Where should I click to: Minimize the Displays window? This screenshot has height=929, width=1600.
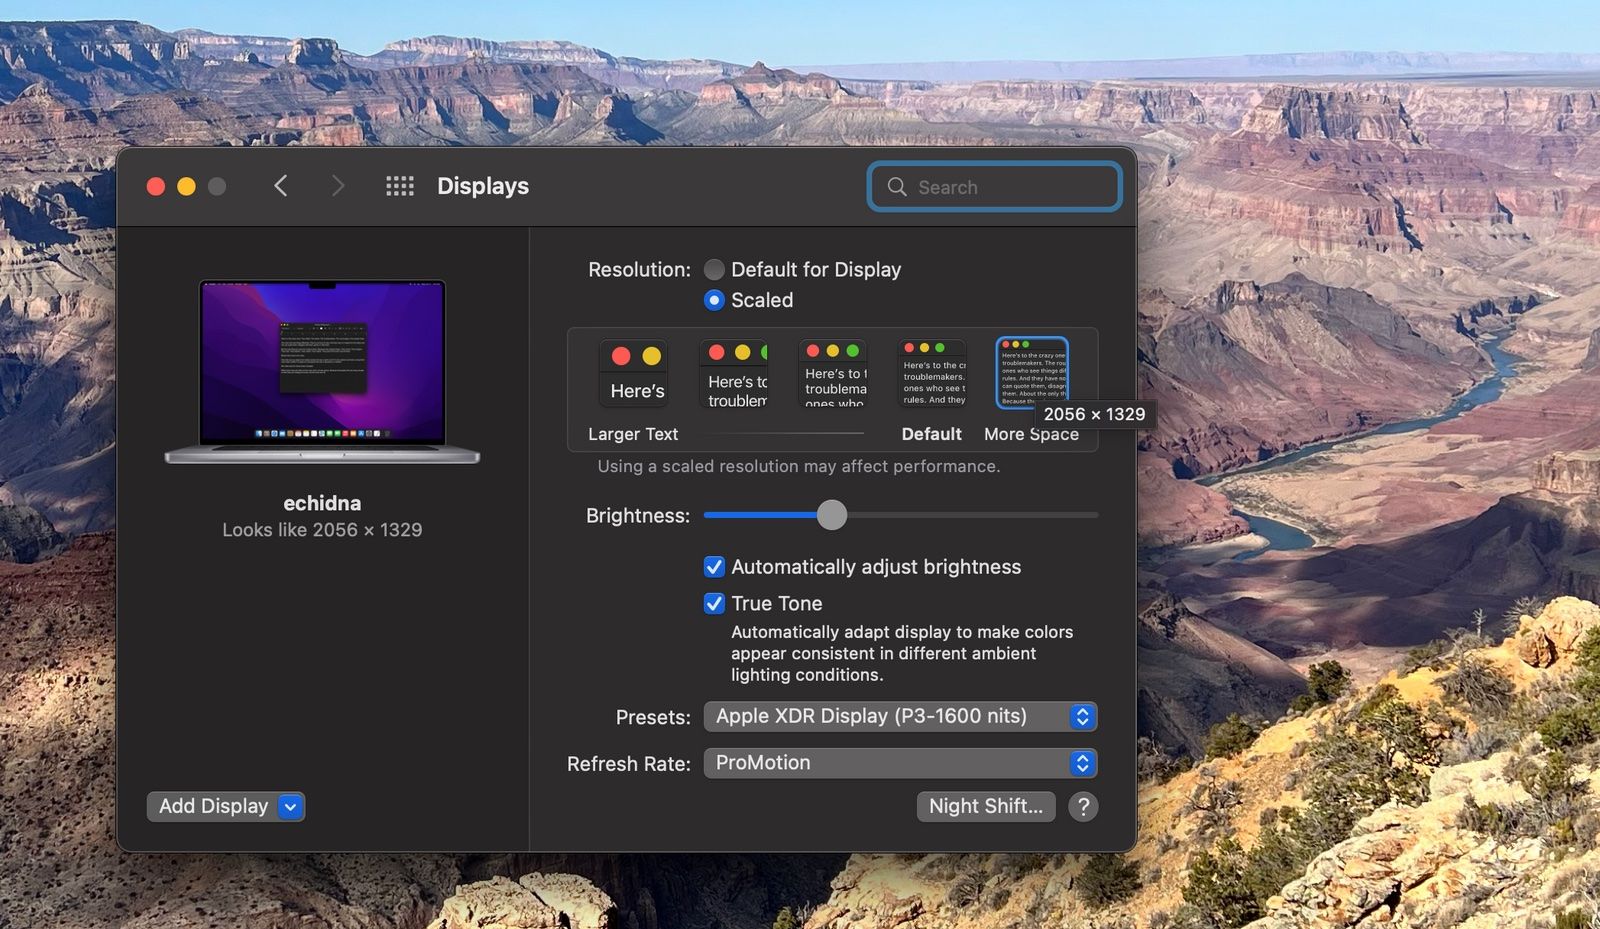coord(186,186)
